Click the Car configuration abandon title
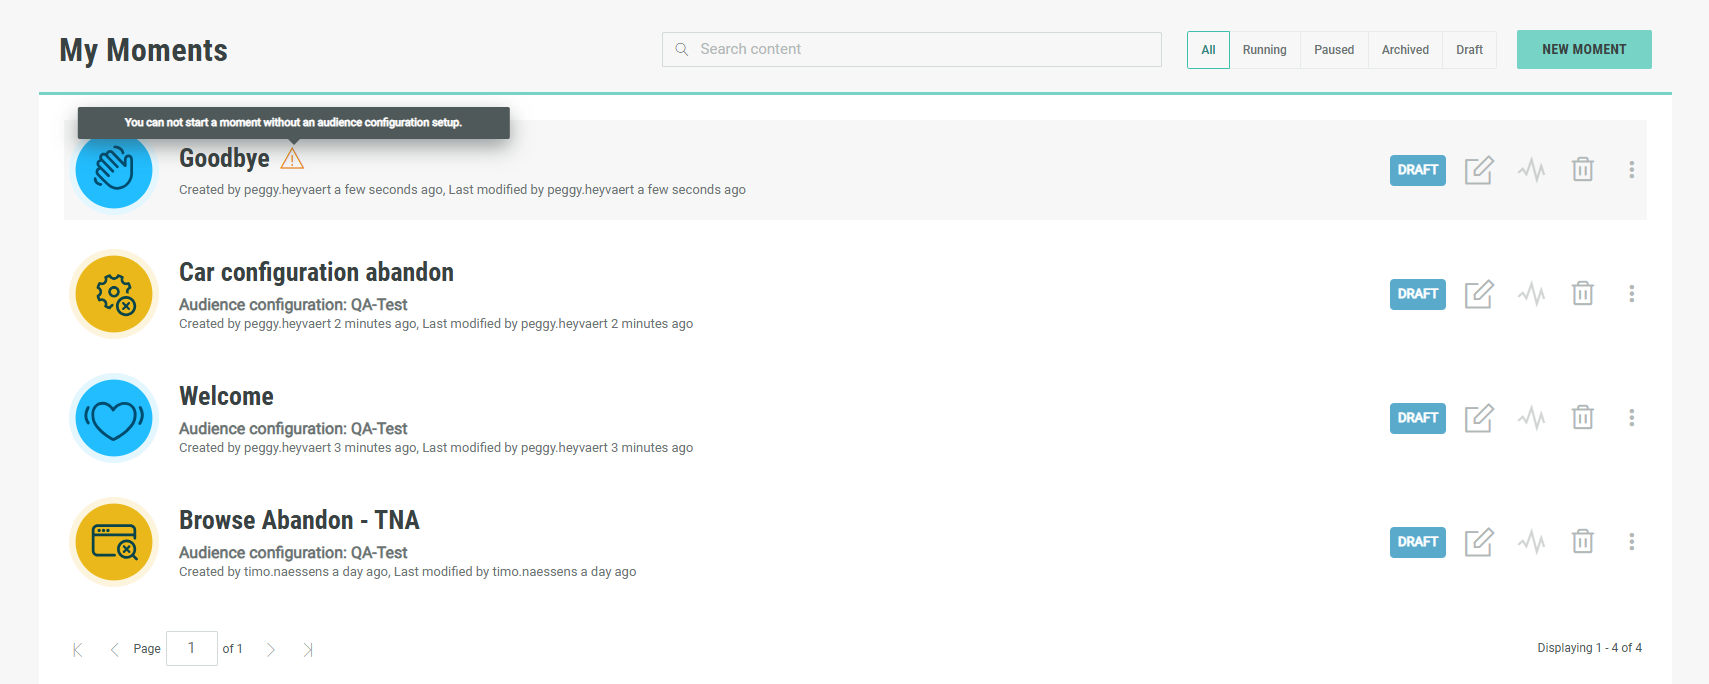 click(x=316, y=272)
